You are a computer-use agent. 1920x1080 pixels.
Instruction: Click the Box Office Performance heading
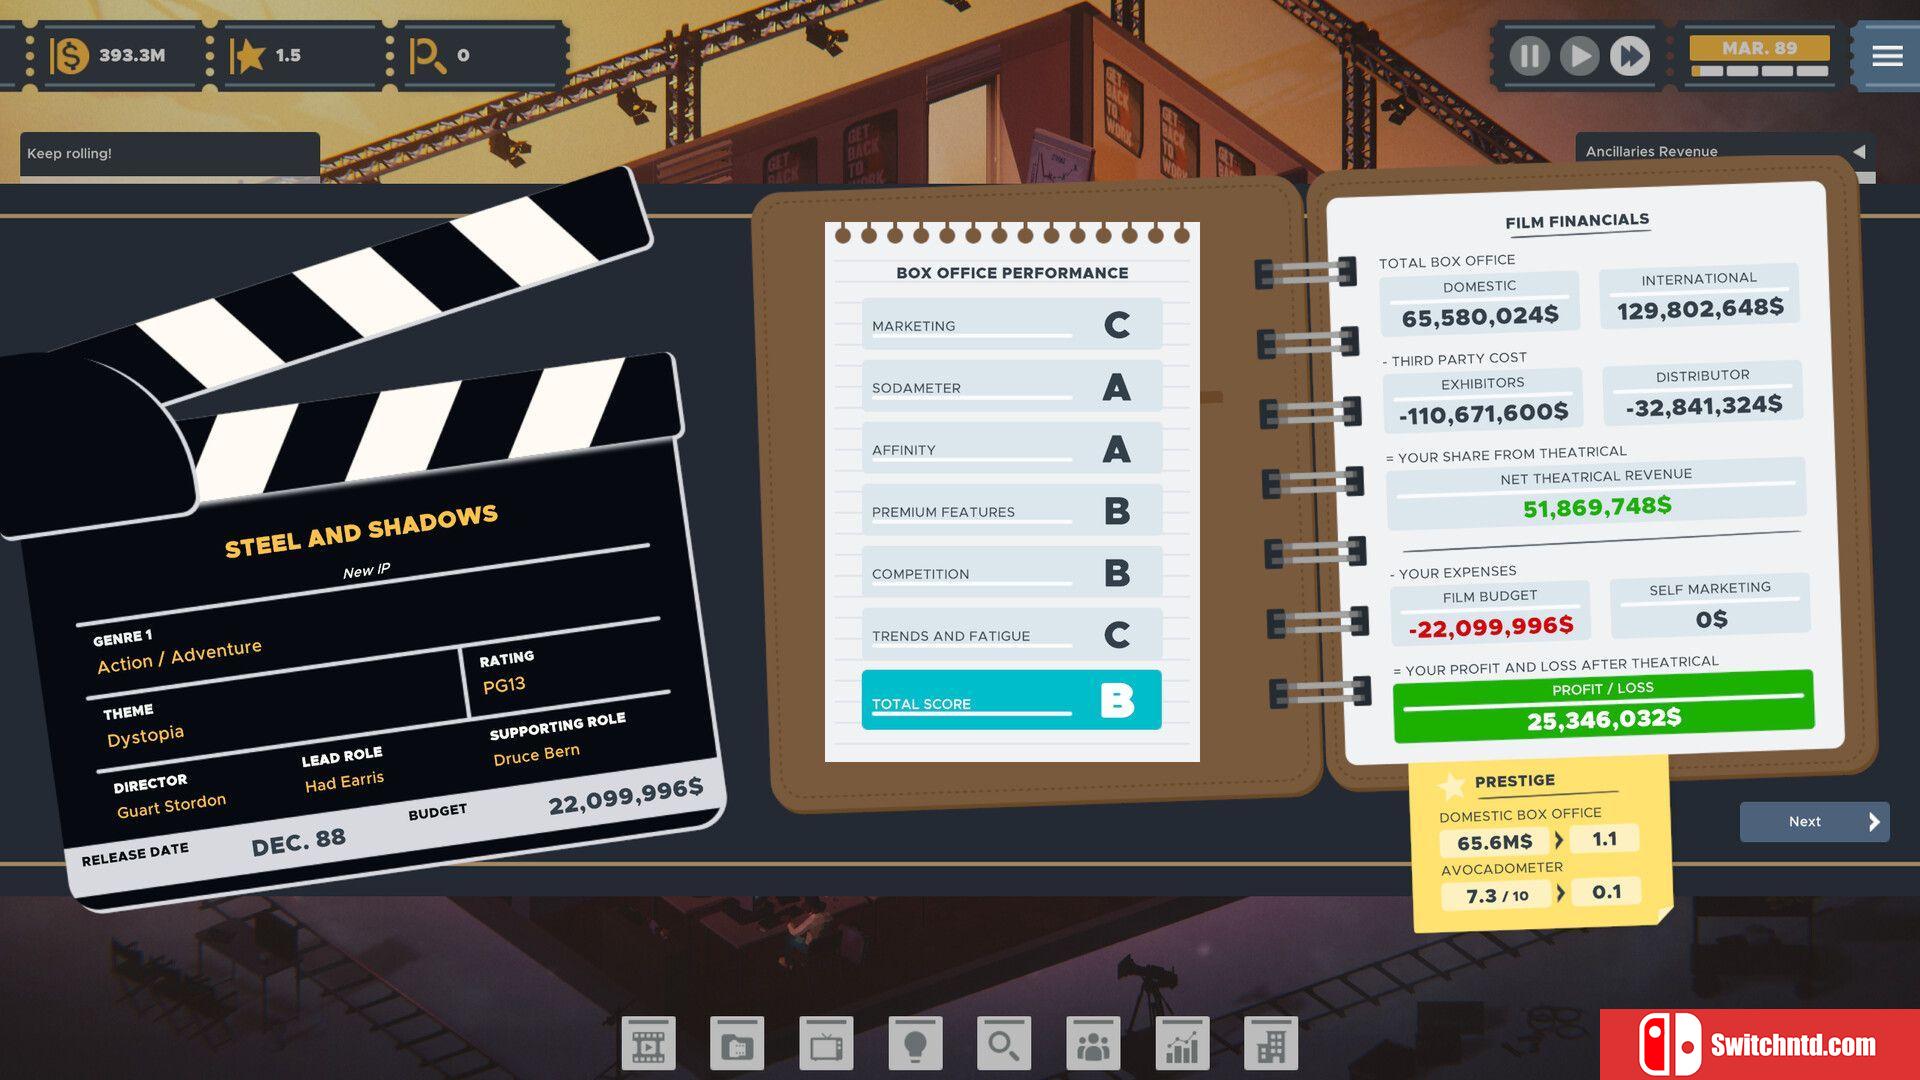tap(1012, 273)
